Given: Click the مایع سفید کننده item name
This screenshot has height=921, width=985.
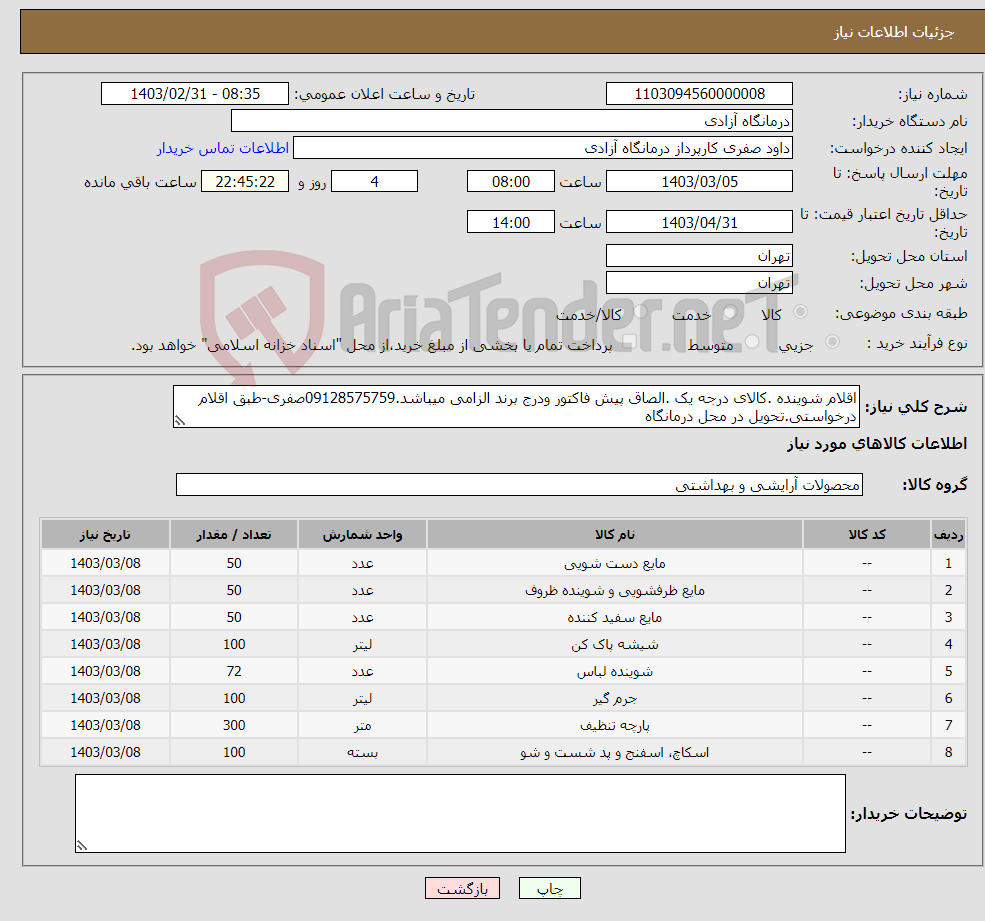Looking at the screenshot, I should (614, 618).
